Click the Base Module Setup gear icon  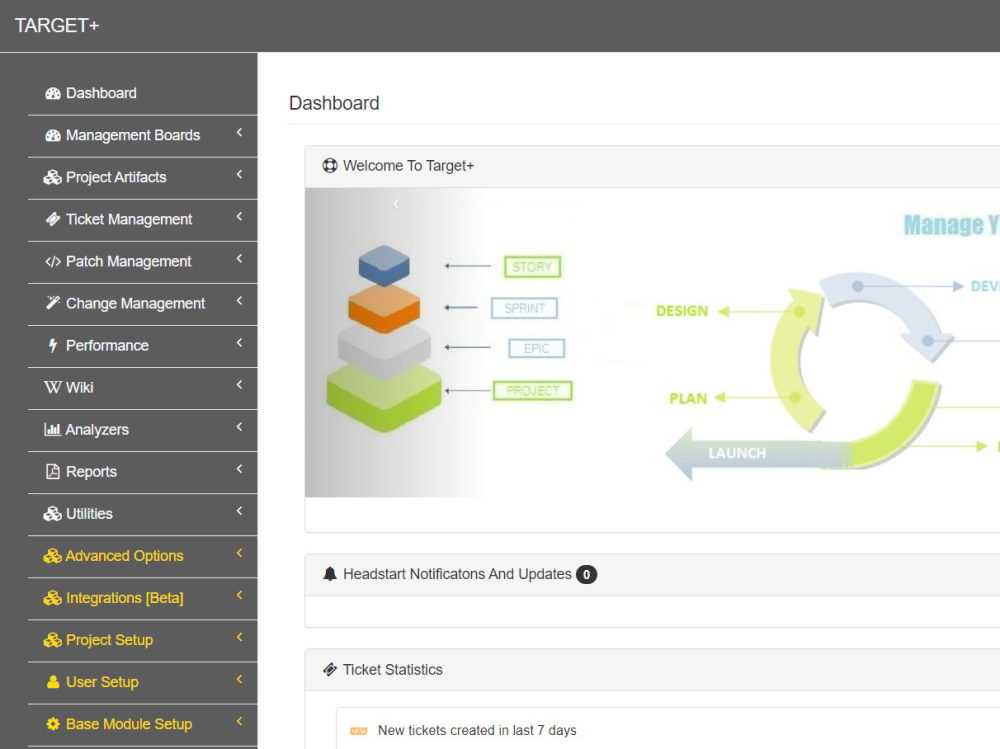(53, 724)
